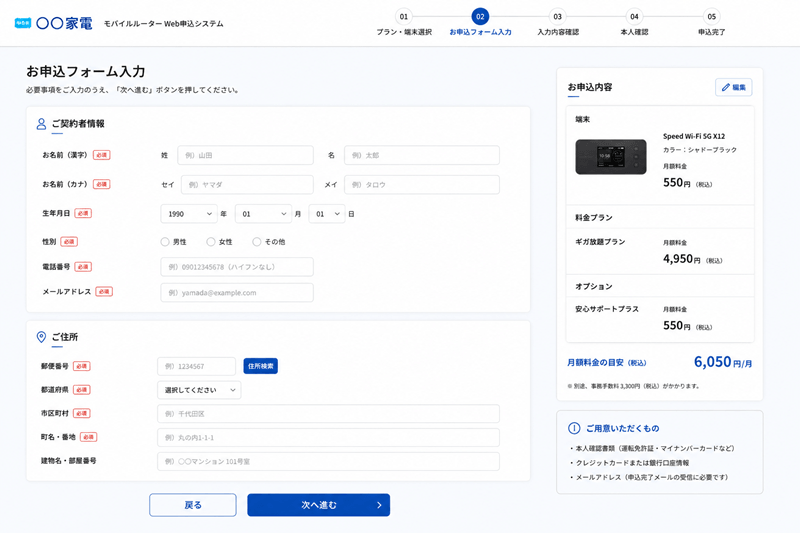This screenshot has width=800, height=533.
Task: Click the Speed Wi-Fi 5G X12 product name
Action: click(x=694, y=136)
